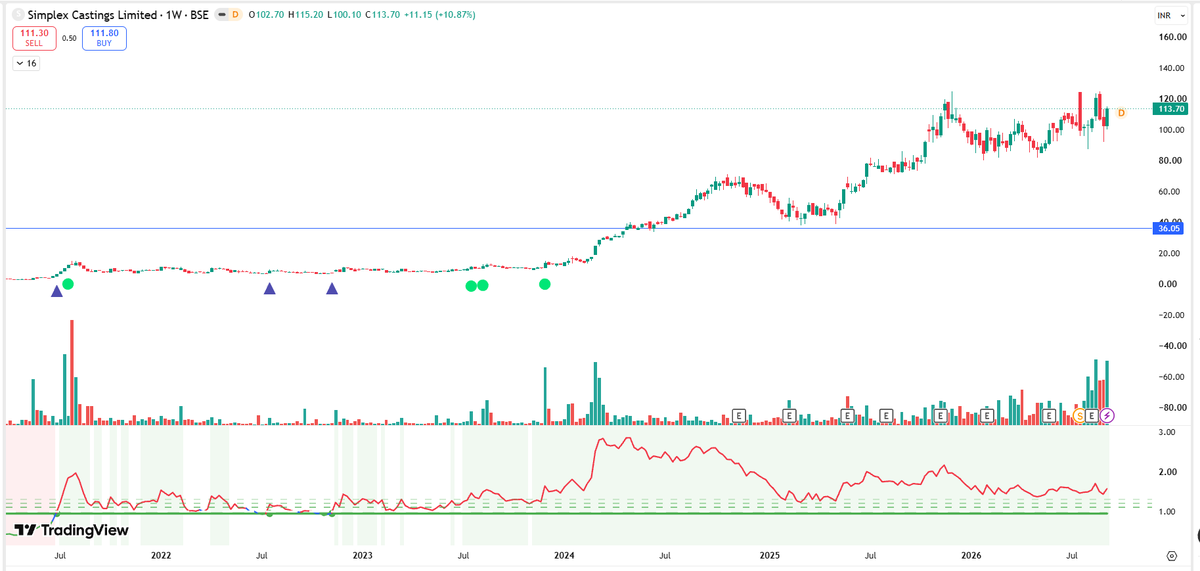This screenshot has width=1200, height=571.
Task: Click the 80.00 price axis label
Action: 1172,160
